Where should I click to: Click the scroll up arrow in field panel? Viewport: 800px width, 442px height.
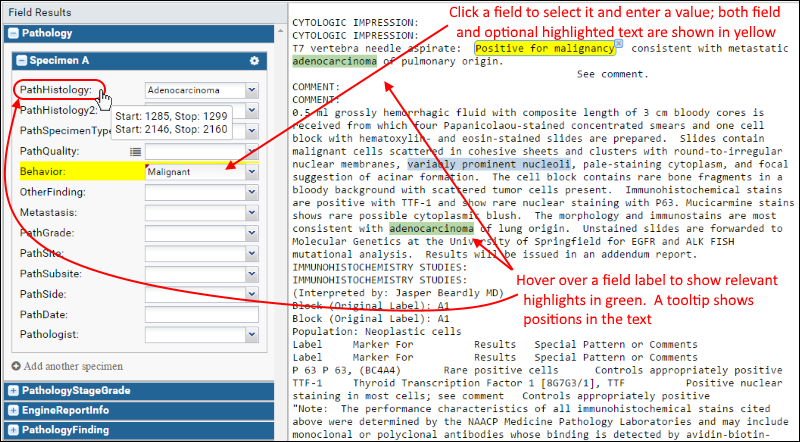[x=280, y=32]
